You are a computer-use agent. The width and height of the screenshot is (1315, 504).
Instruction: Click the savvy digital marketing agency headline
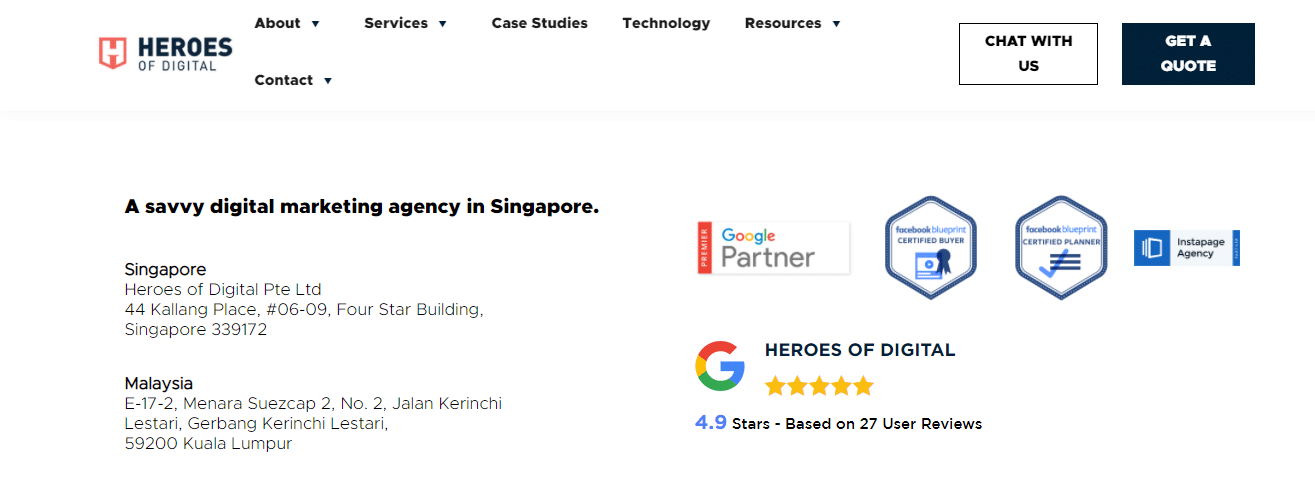click(362, 207)
